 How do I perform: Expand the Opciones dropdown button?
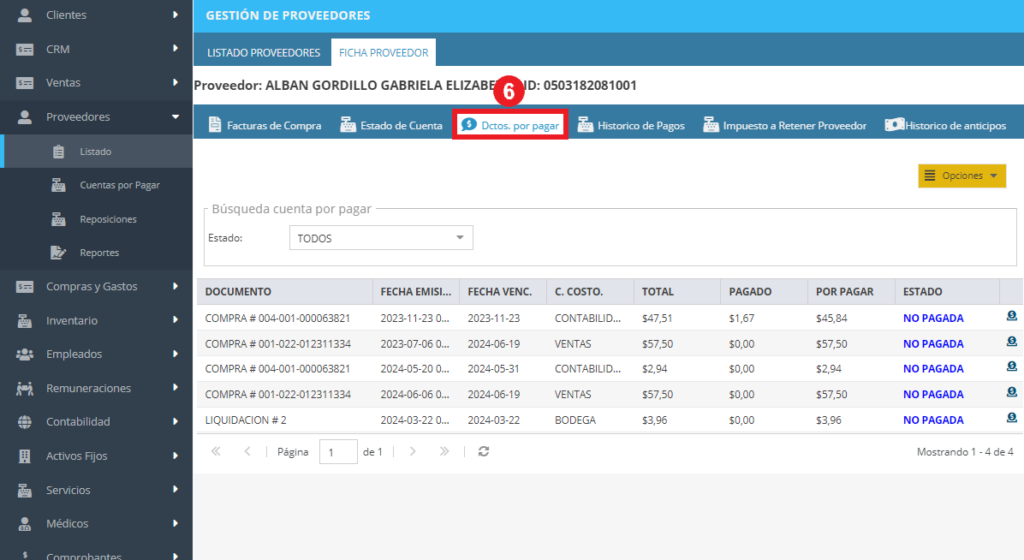[x=962, y=176]
